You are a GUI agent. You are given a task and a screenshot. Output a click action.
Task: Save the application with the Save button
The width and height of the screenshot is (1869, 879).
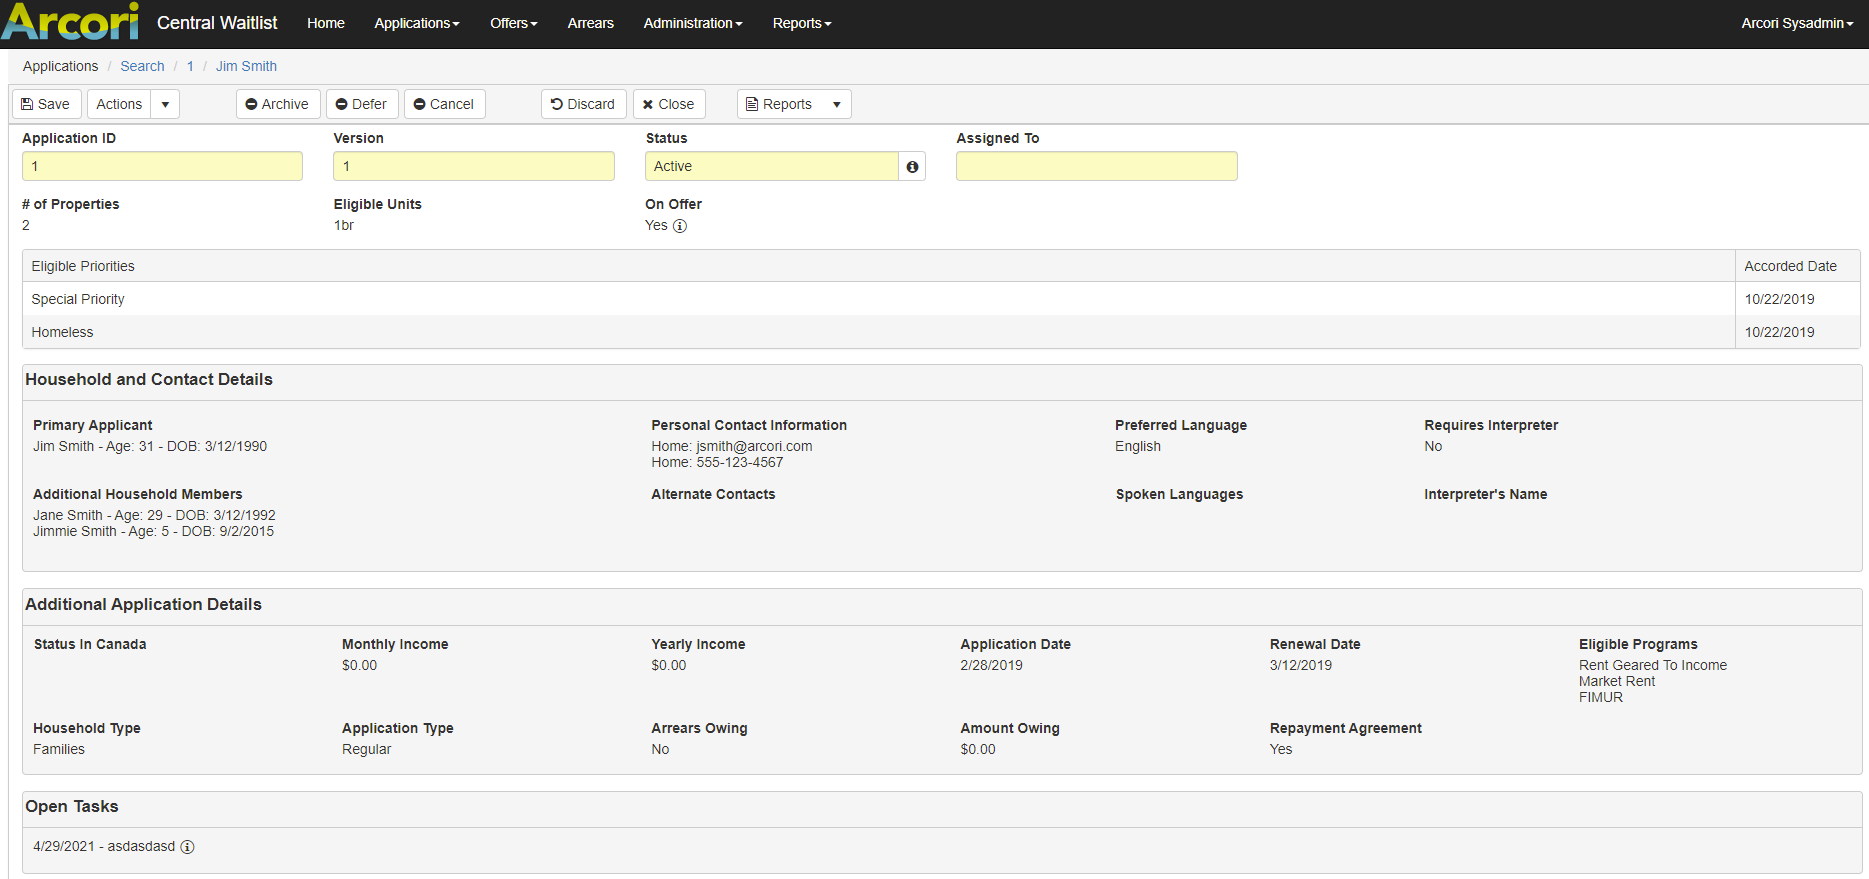pos(46,104)
